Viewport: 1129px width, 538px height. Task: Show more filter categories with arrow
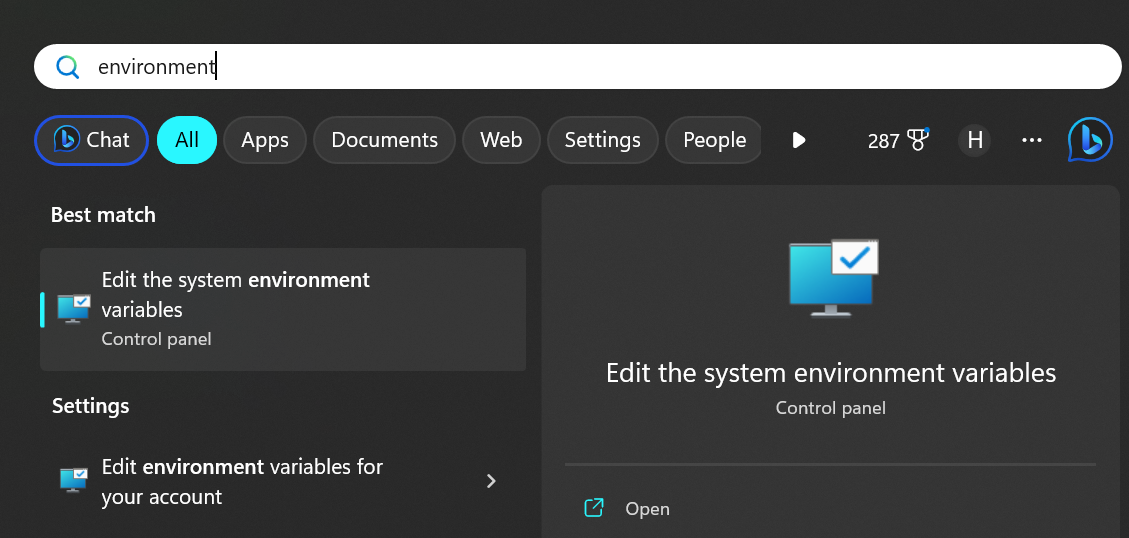pos(798,140)
